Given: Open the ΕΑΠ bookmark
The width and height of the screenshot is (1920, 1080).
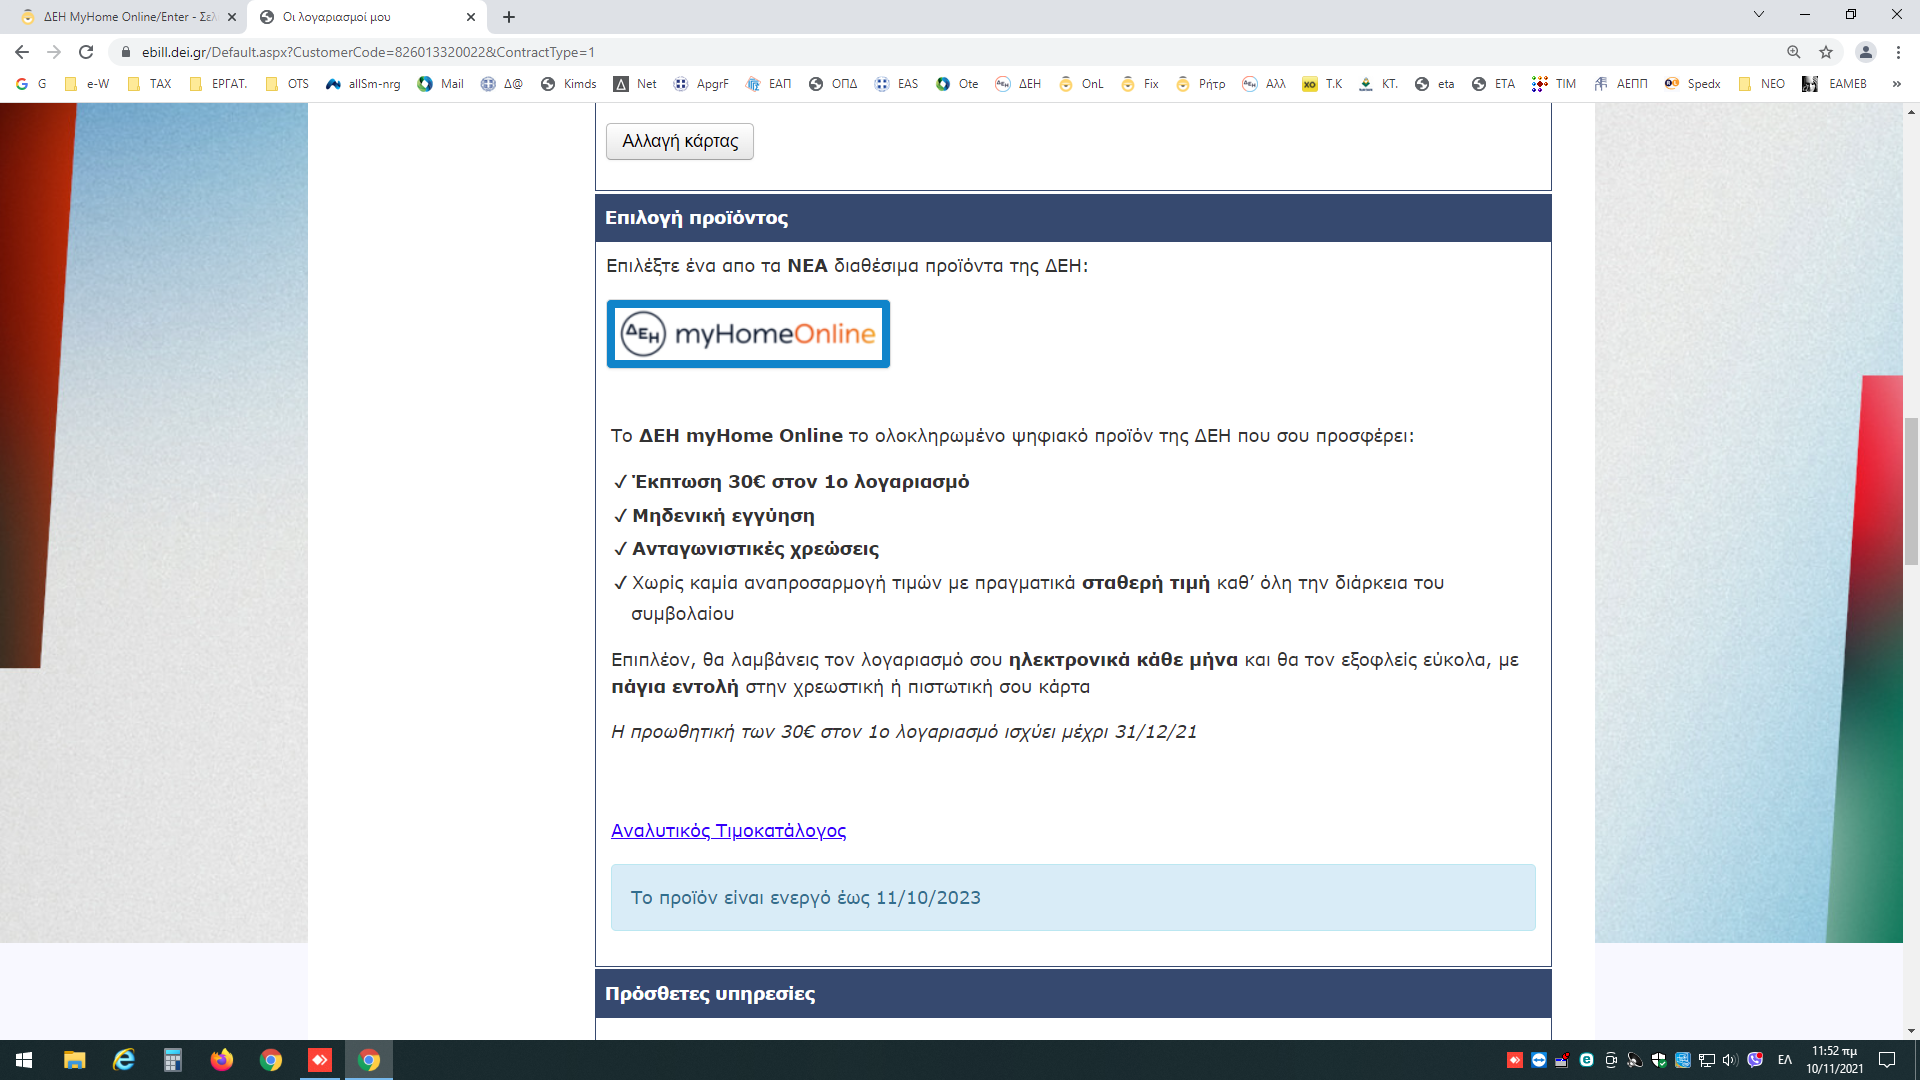Looking at the screenshot, I should (x=768, y=84).
